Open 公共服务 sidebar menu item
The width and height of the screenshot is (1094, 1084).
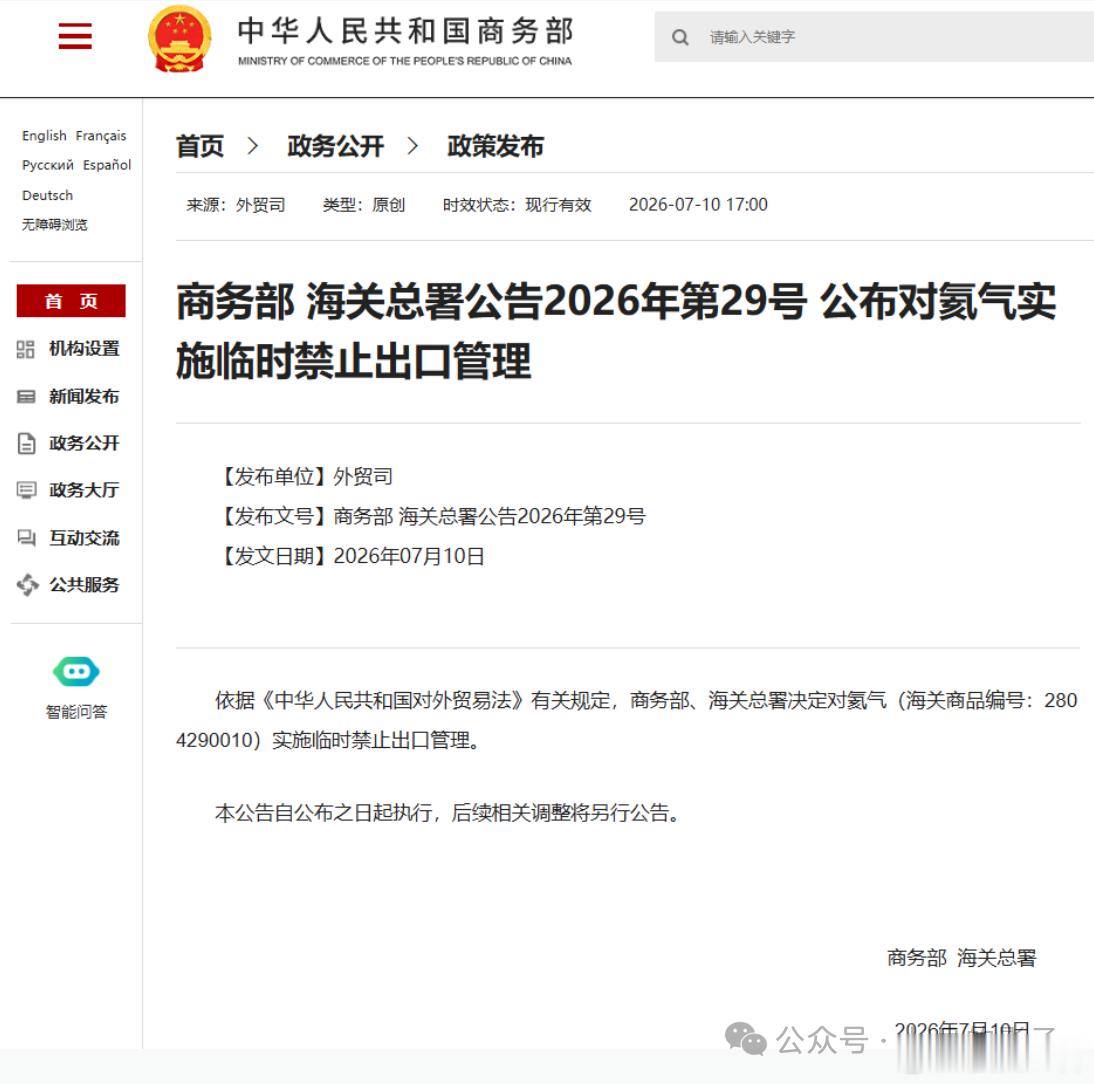click(84, 585)
